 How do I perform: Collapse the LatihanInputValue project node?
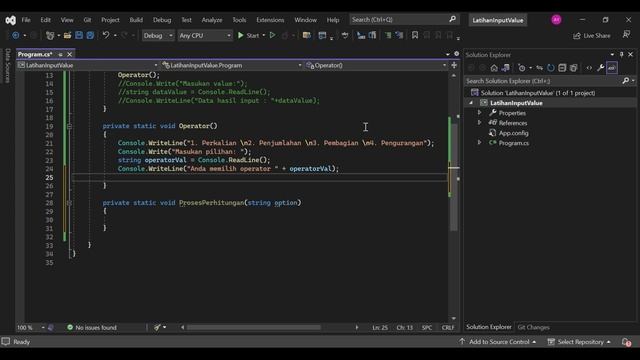tap(471, 103)
